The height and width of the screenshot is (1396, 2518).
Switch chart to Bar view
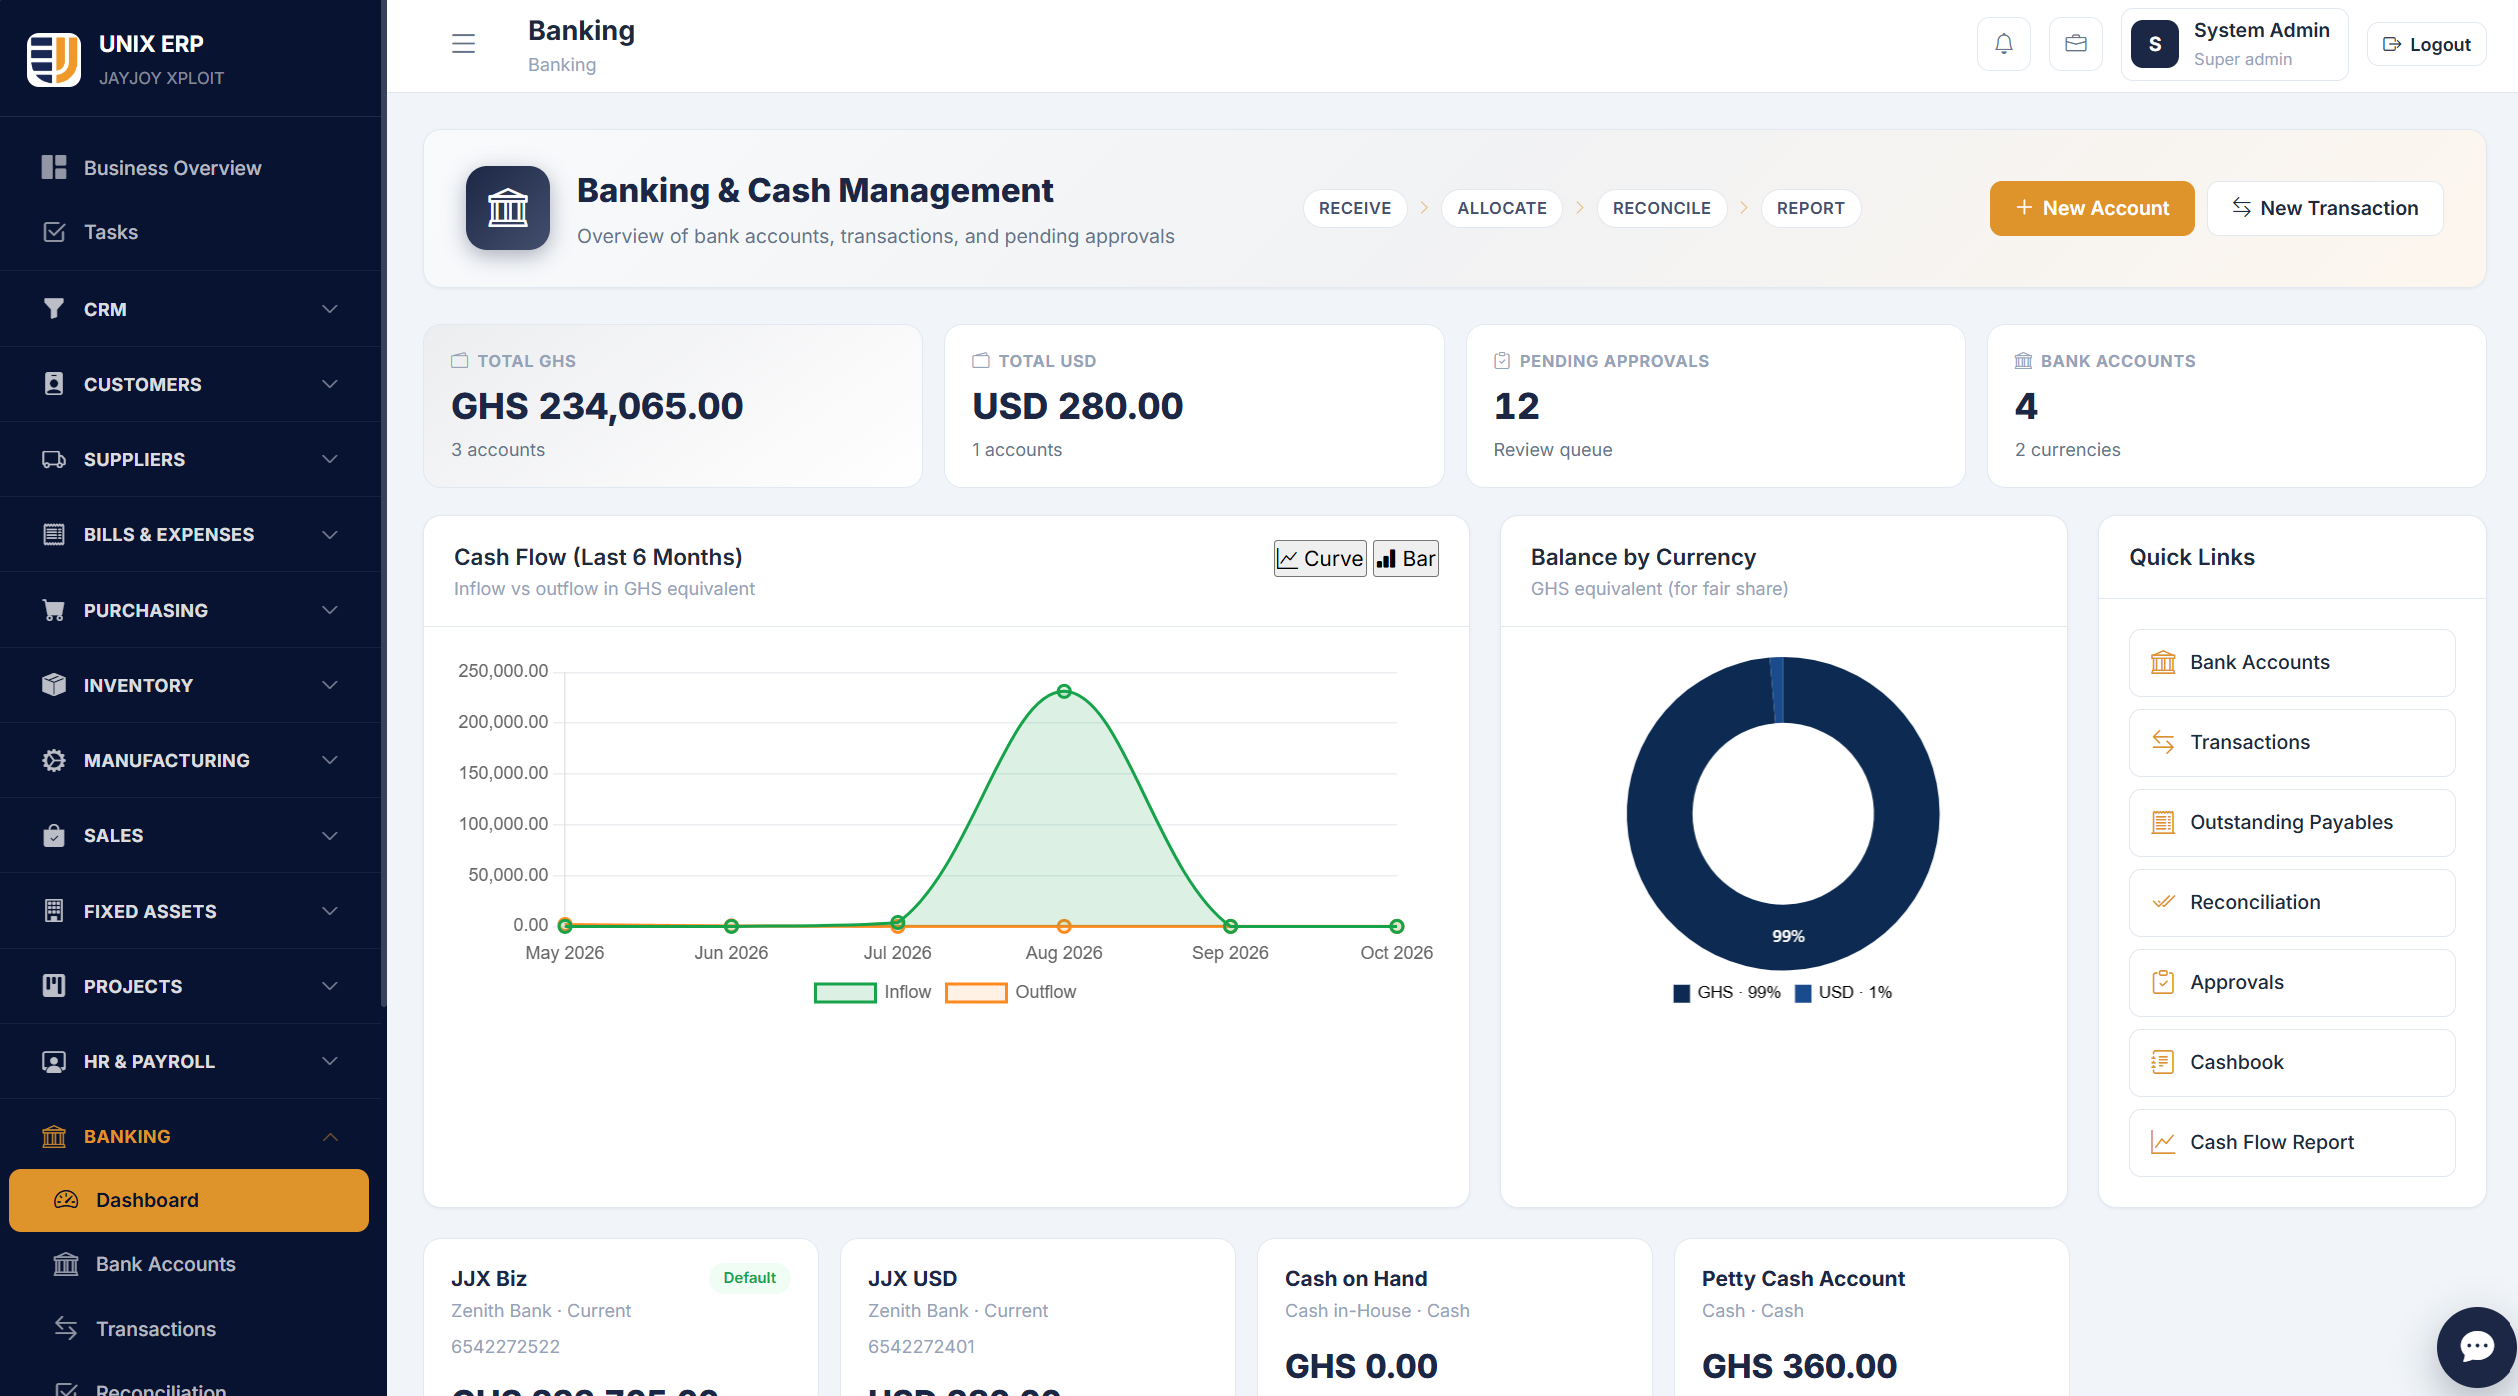tap(1406, 558)
